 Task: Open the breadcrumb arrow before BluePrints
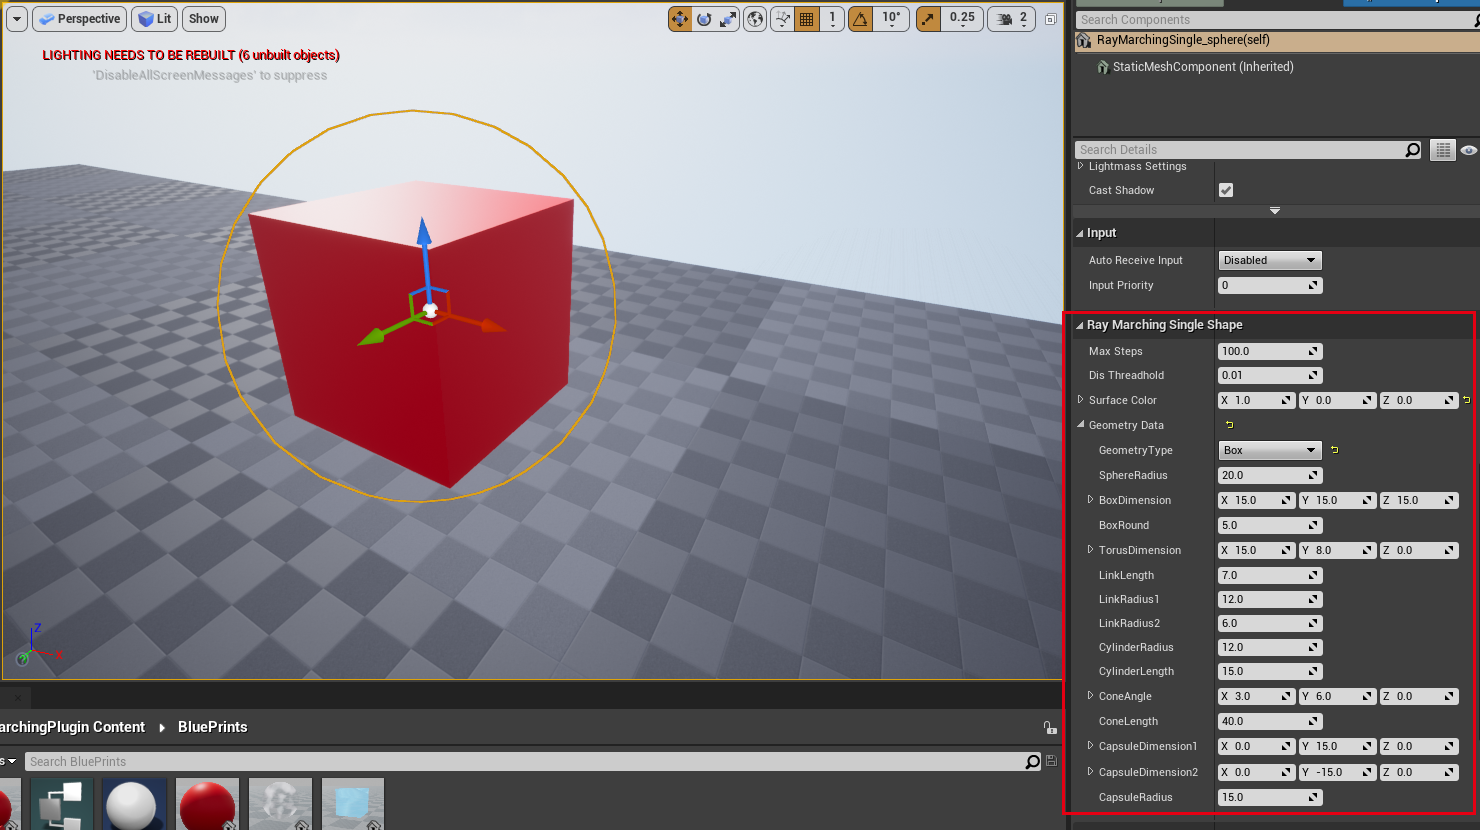pyautogui.click(x=162, y=728)
